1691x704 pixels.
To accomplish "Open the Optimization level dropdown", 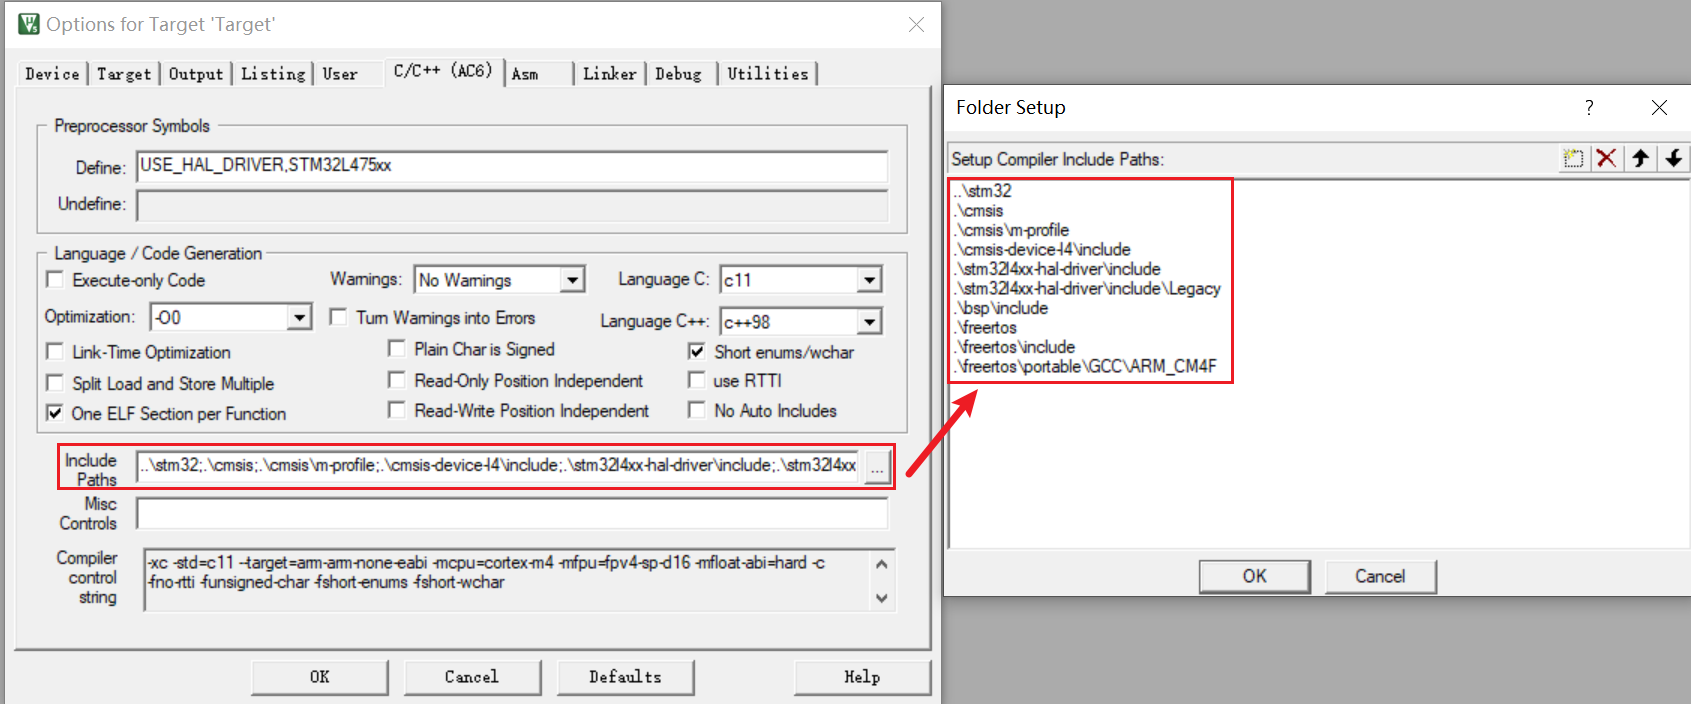I will pos(299,318).
